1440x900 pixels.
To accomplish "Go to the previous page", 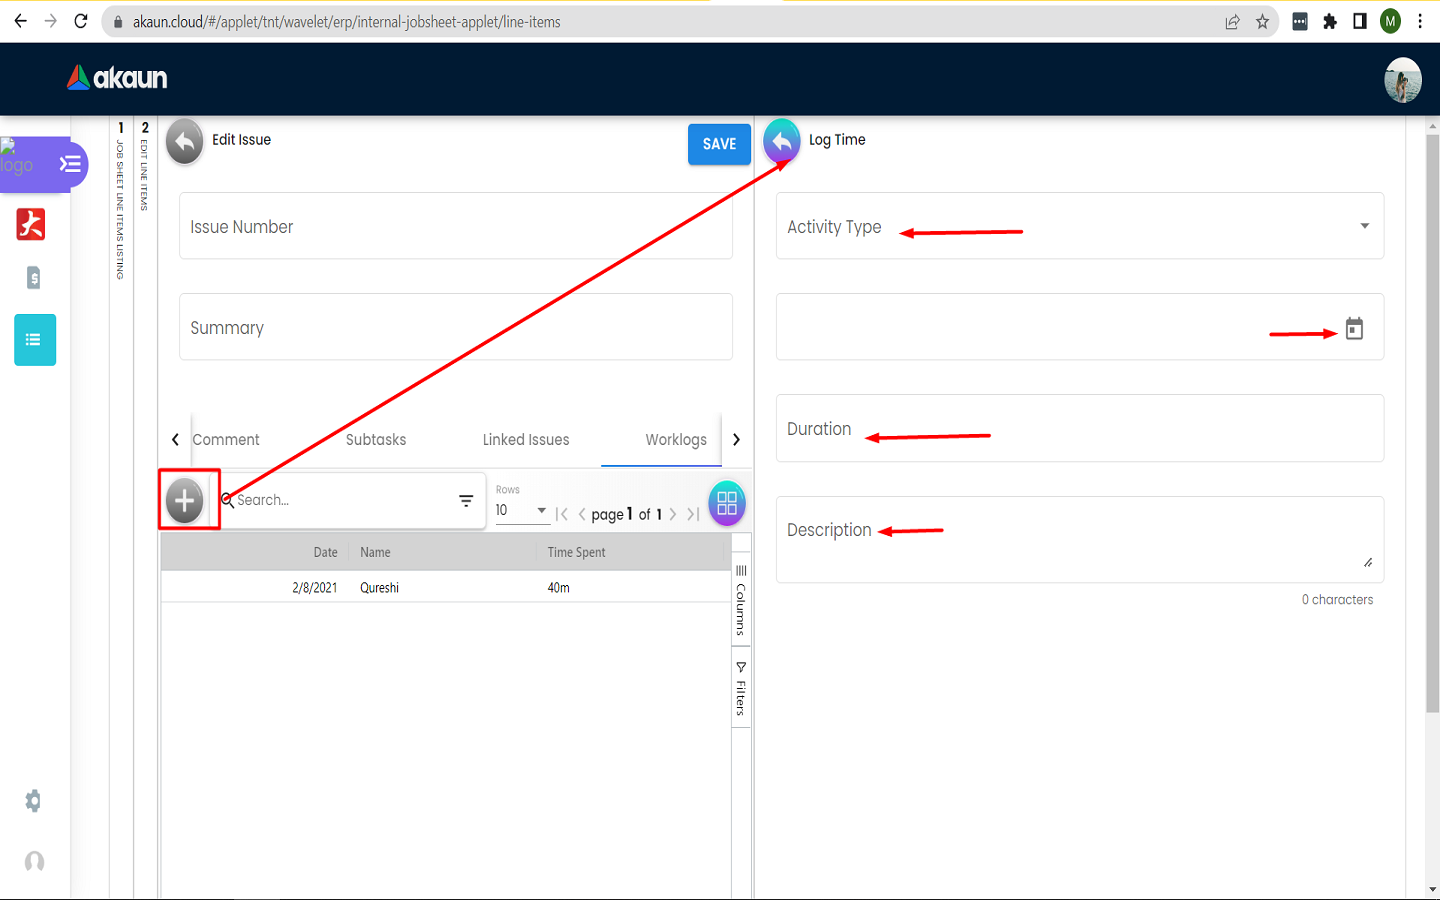I will [582, 514].
